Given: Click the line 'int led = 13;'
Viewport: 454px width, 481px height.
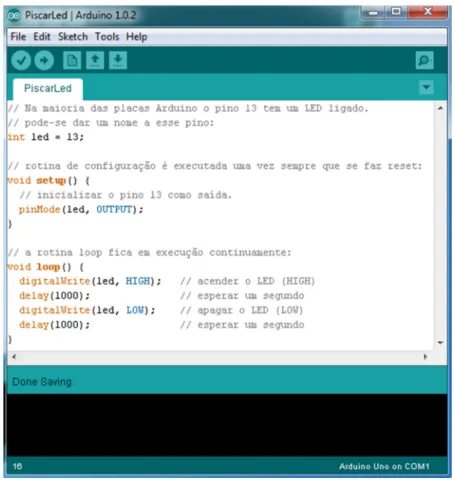Looking at the screenshot, I should (46, 137).
